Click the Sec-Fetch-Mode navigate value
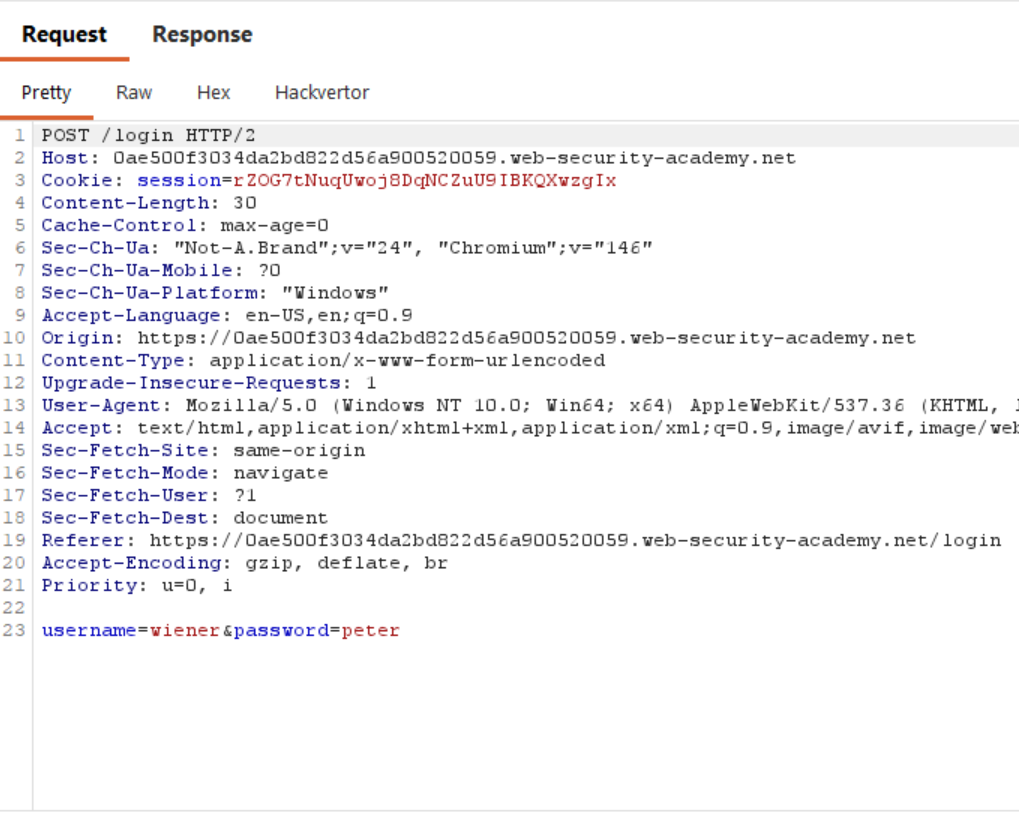The height and width of the screenshot is (813, 1019). coord(281,473)
